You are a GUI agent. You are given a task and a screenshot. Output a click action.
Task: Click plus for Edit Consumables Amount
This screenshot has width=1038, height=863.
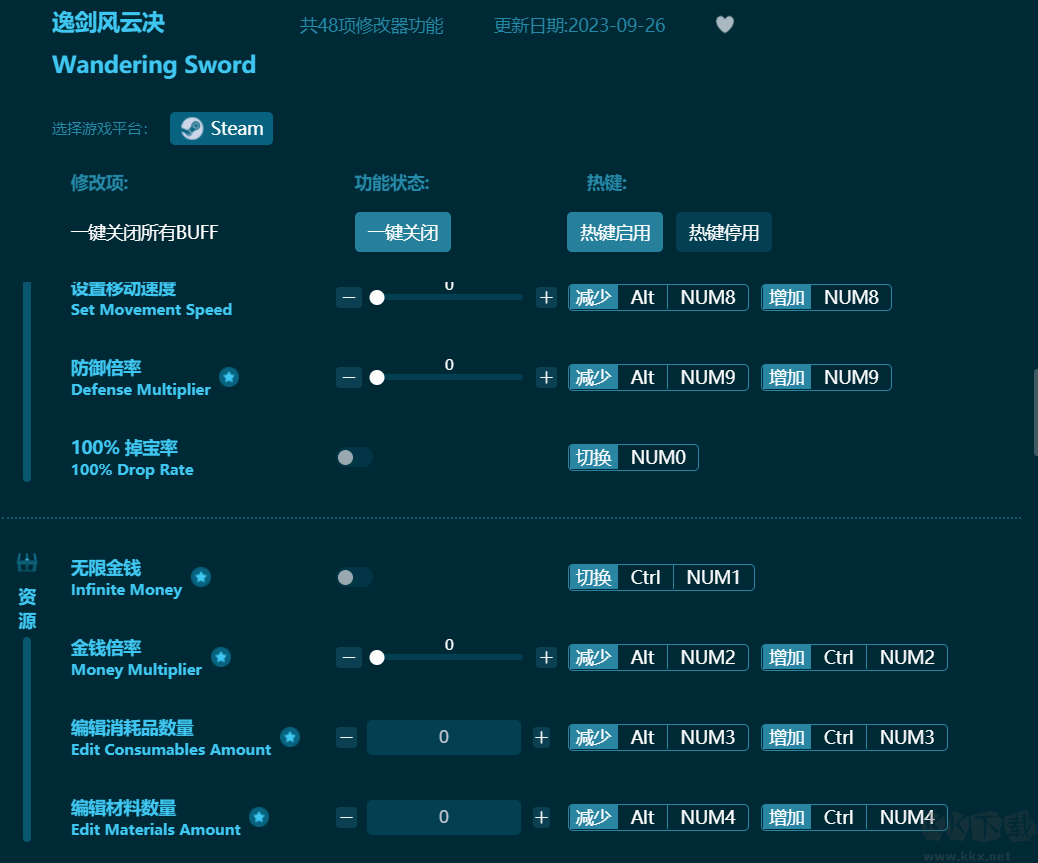point(542,737)
